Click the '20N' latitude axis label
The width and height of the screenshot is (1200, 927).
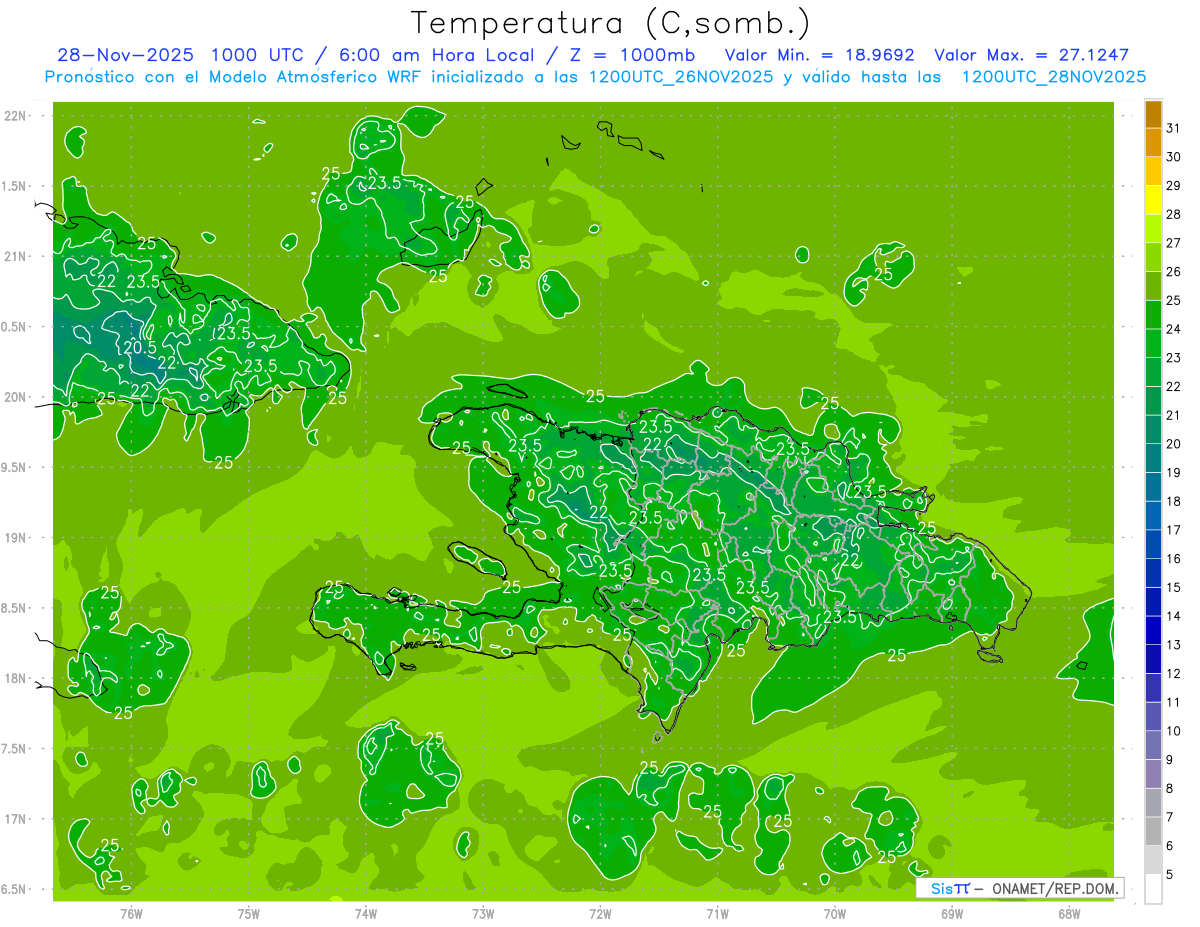[17, 397]
